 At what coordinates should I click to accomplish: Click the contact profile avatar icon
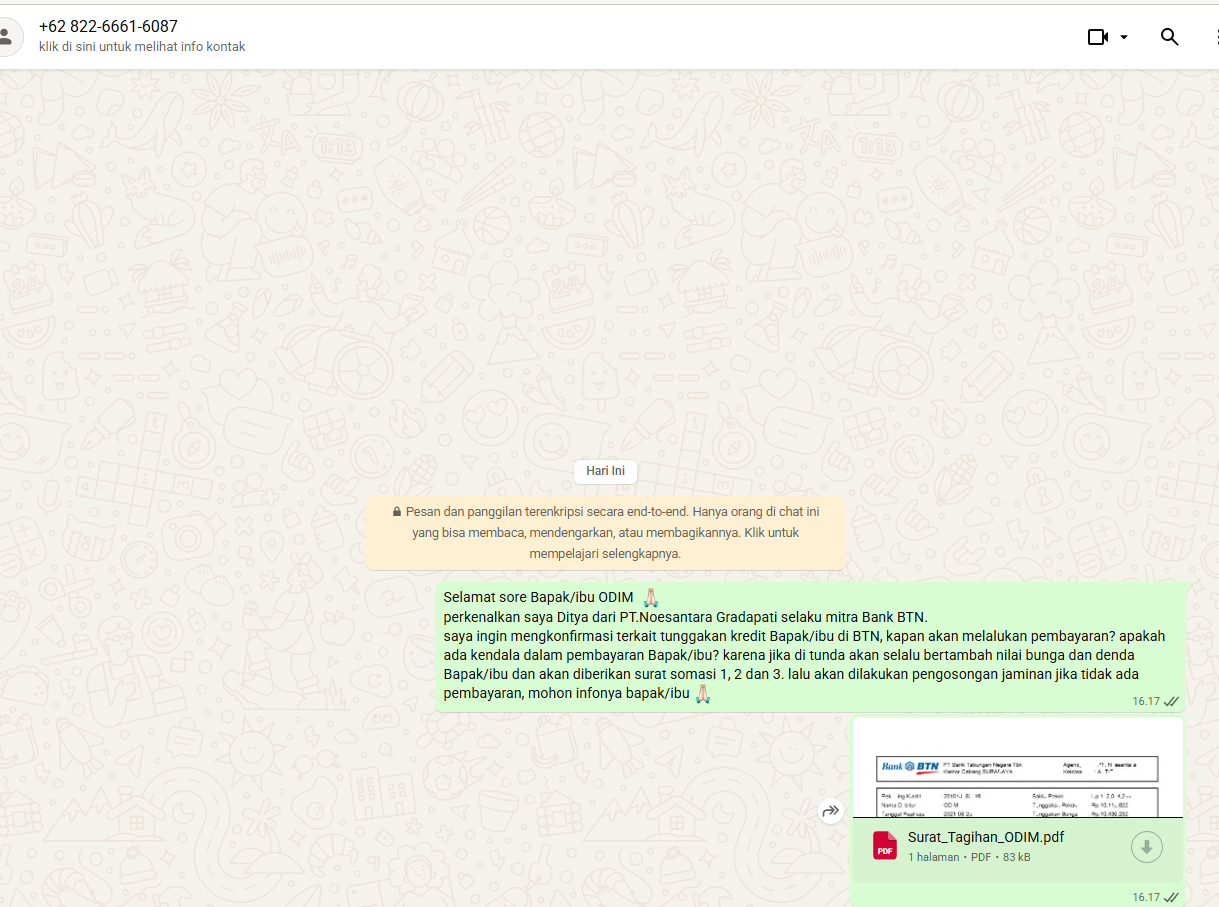pos(6,37)
